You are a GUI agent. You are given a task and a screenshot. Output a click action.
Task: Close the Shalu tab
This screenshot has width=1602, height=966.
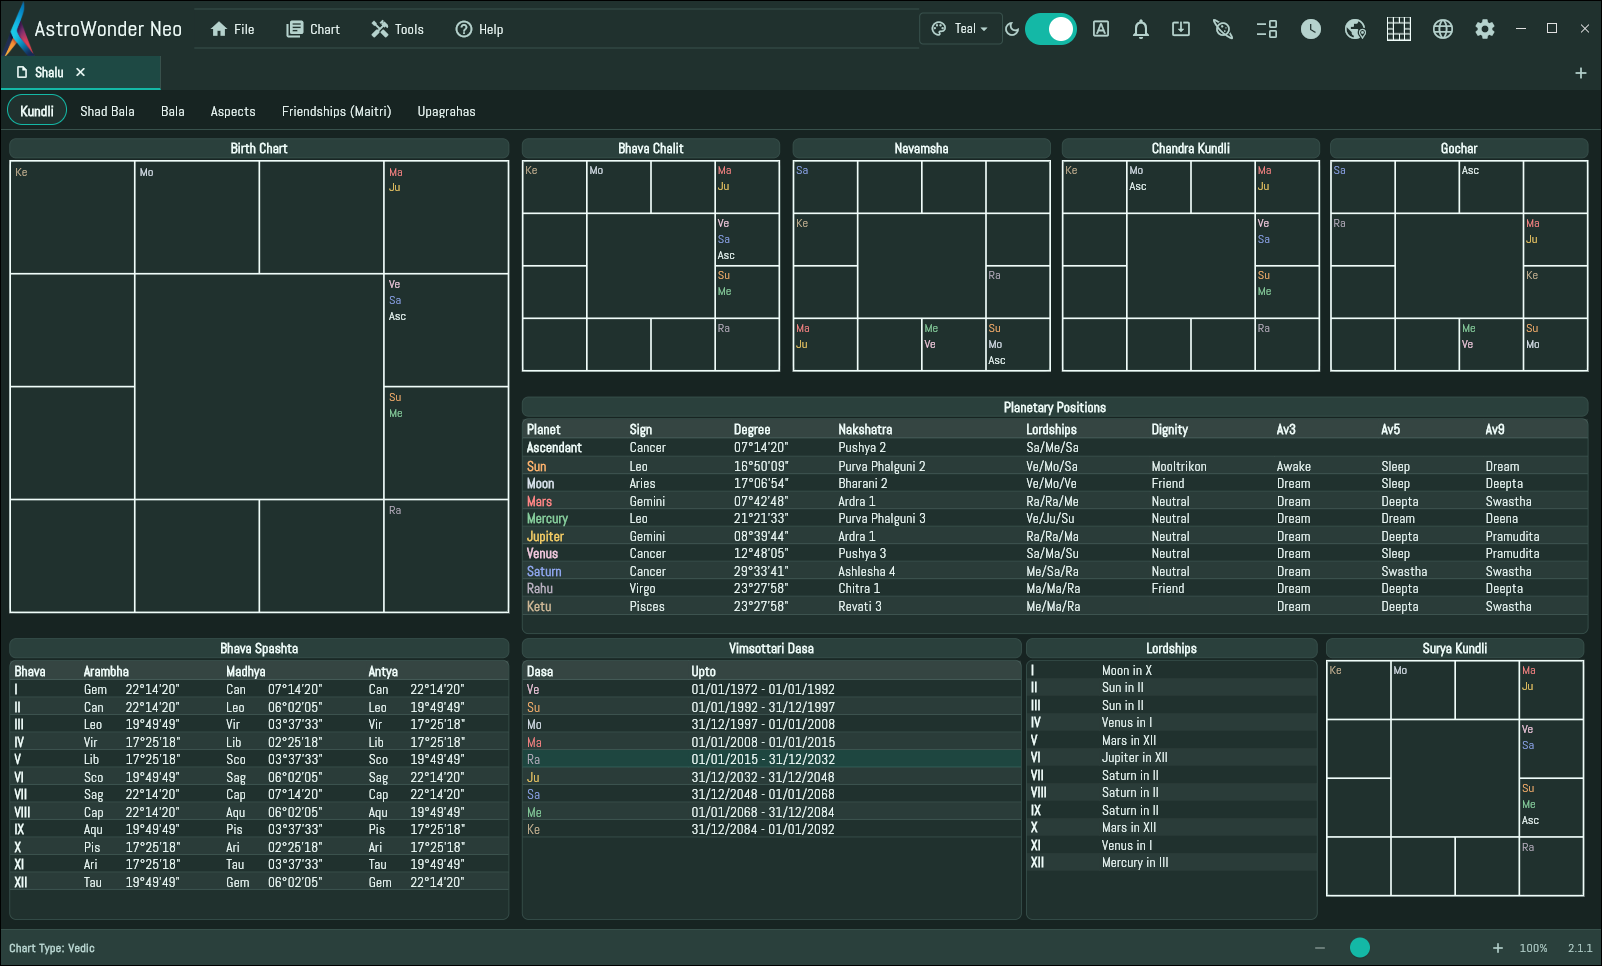point(81,72)
